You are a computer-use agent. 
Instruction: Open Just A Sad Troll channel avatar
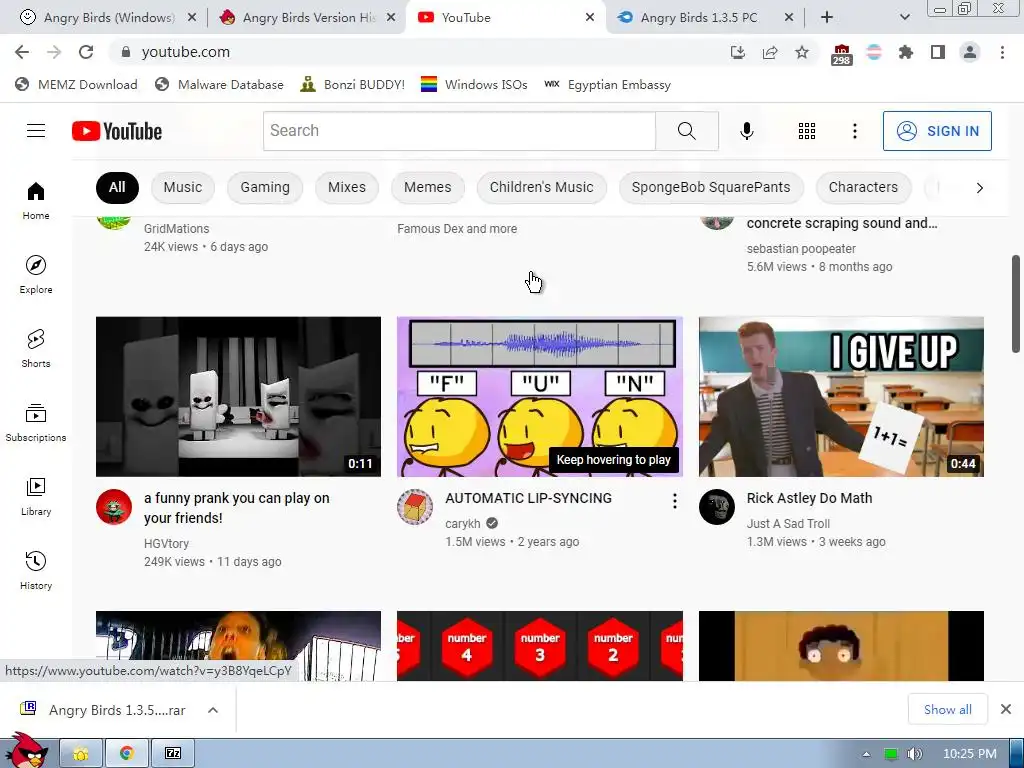click(x=716, y=507)
